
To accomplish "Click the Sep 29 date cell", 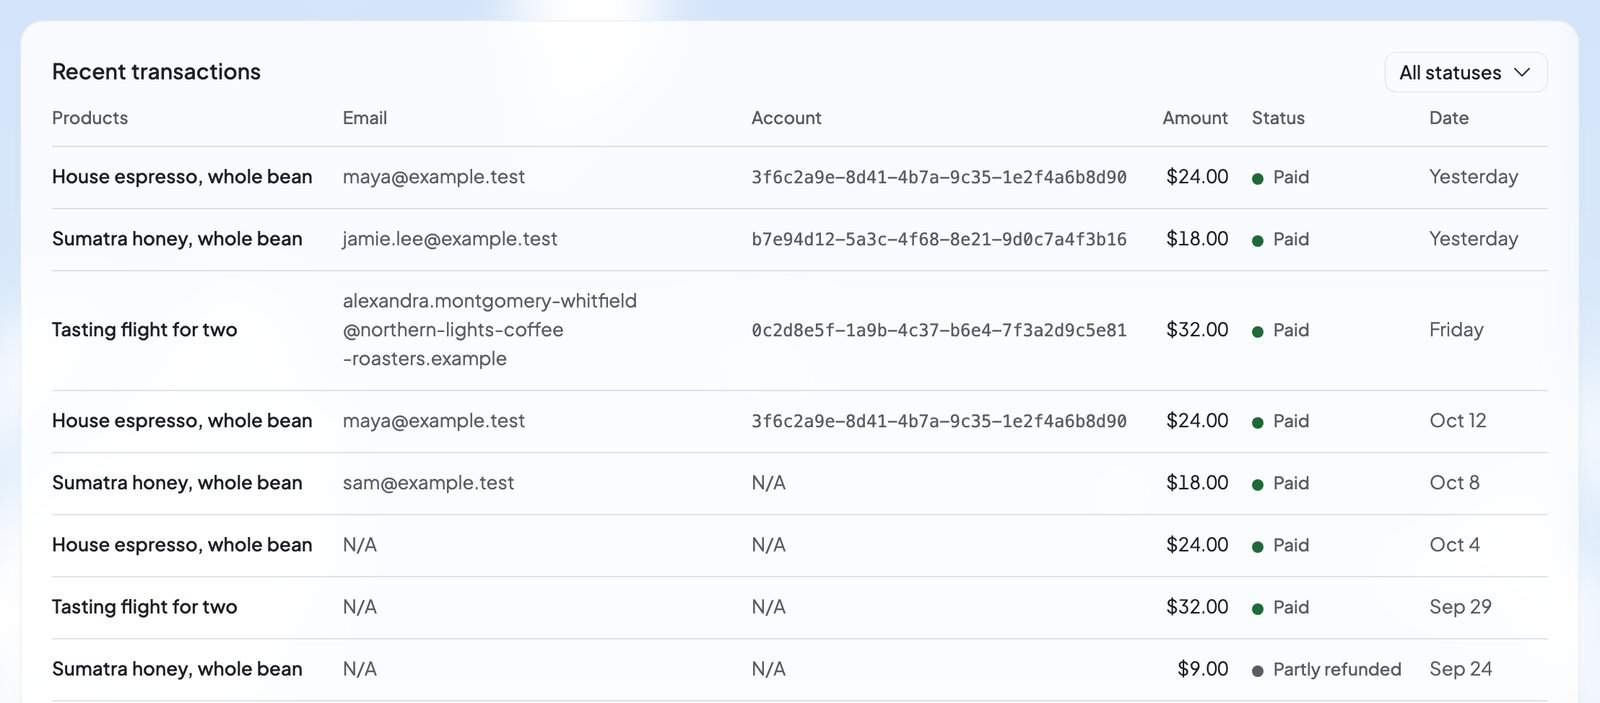I will (x=1460, y=607).
